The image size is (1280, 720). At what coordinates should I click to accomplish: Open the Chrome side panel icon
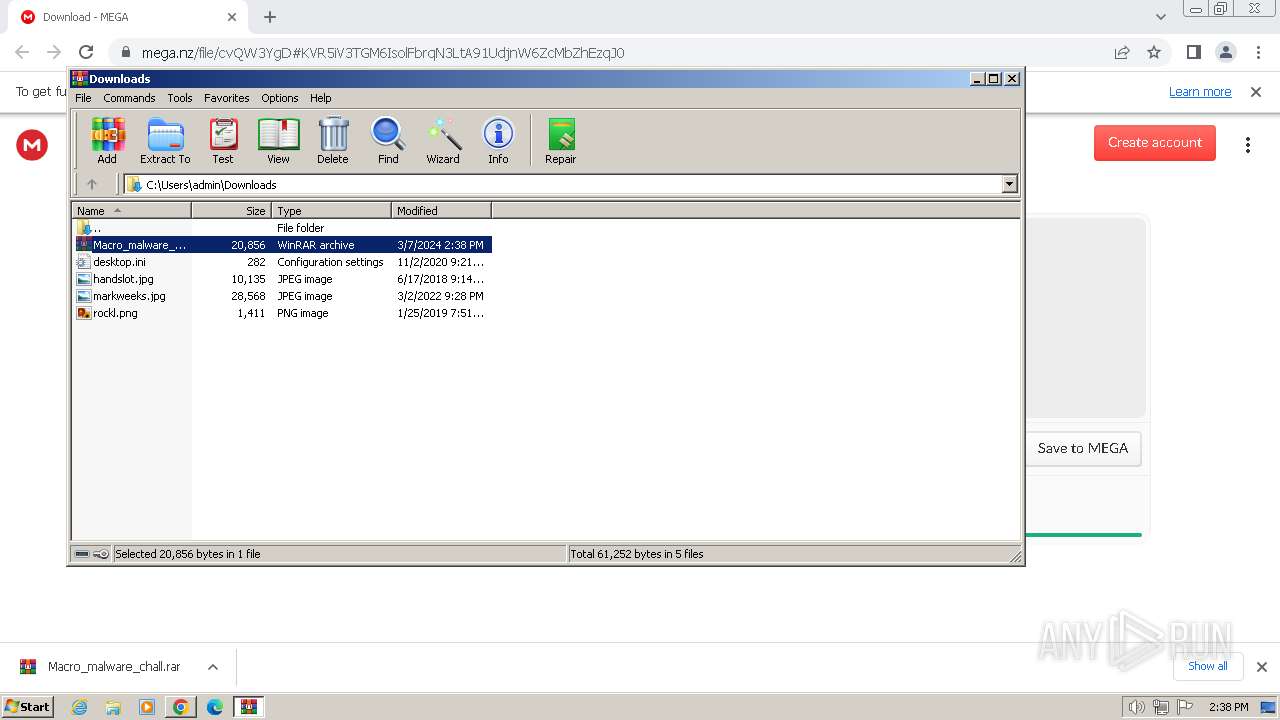pos(1194,52)
